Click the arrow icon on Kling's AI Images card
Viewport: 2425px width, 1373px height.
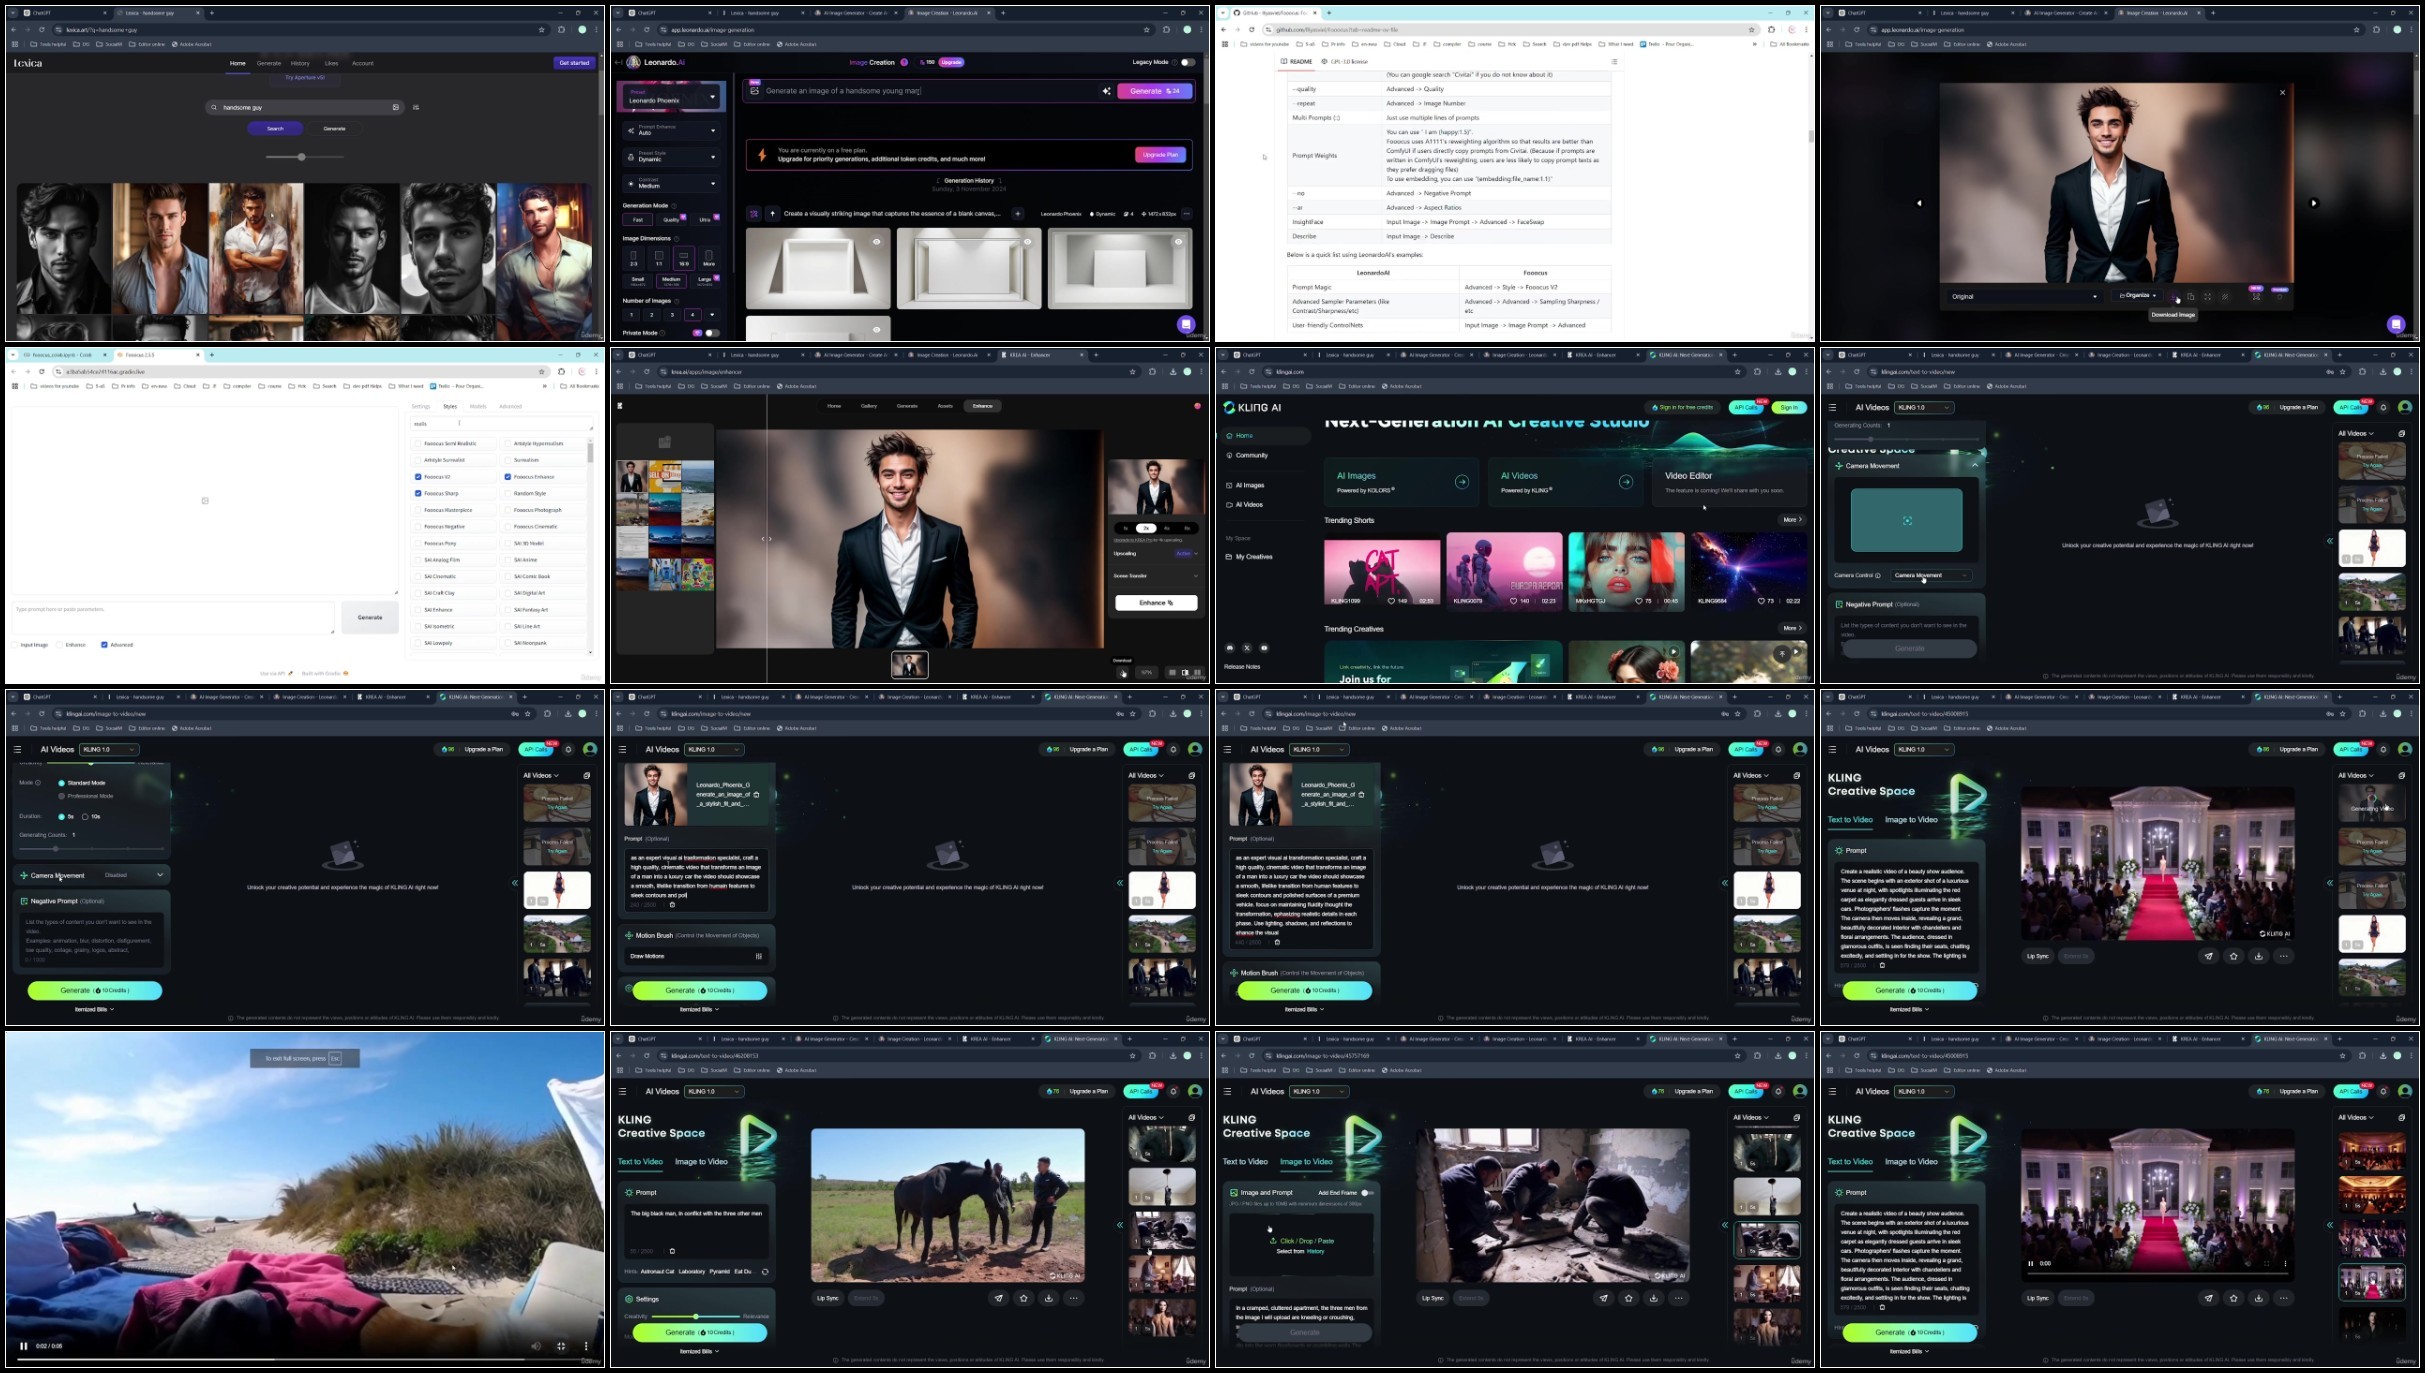pyautogui.click(x=1462, y=482)
